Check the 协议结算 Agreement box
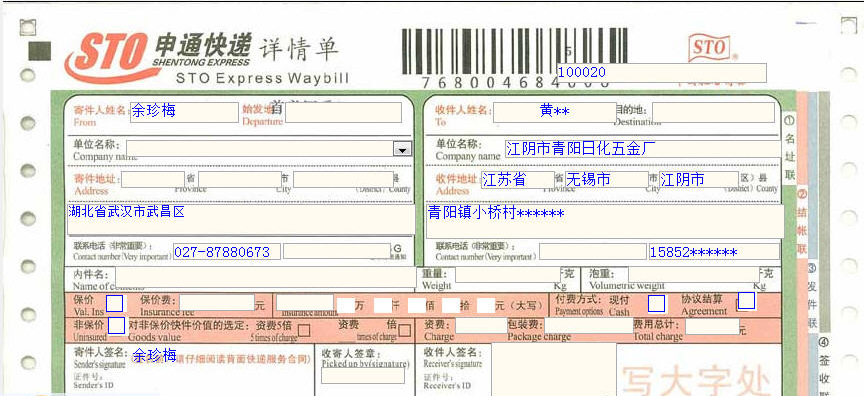The height and width of the screenshot is (396, 864). point(747,300)
